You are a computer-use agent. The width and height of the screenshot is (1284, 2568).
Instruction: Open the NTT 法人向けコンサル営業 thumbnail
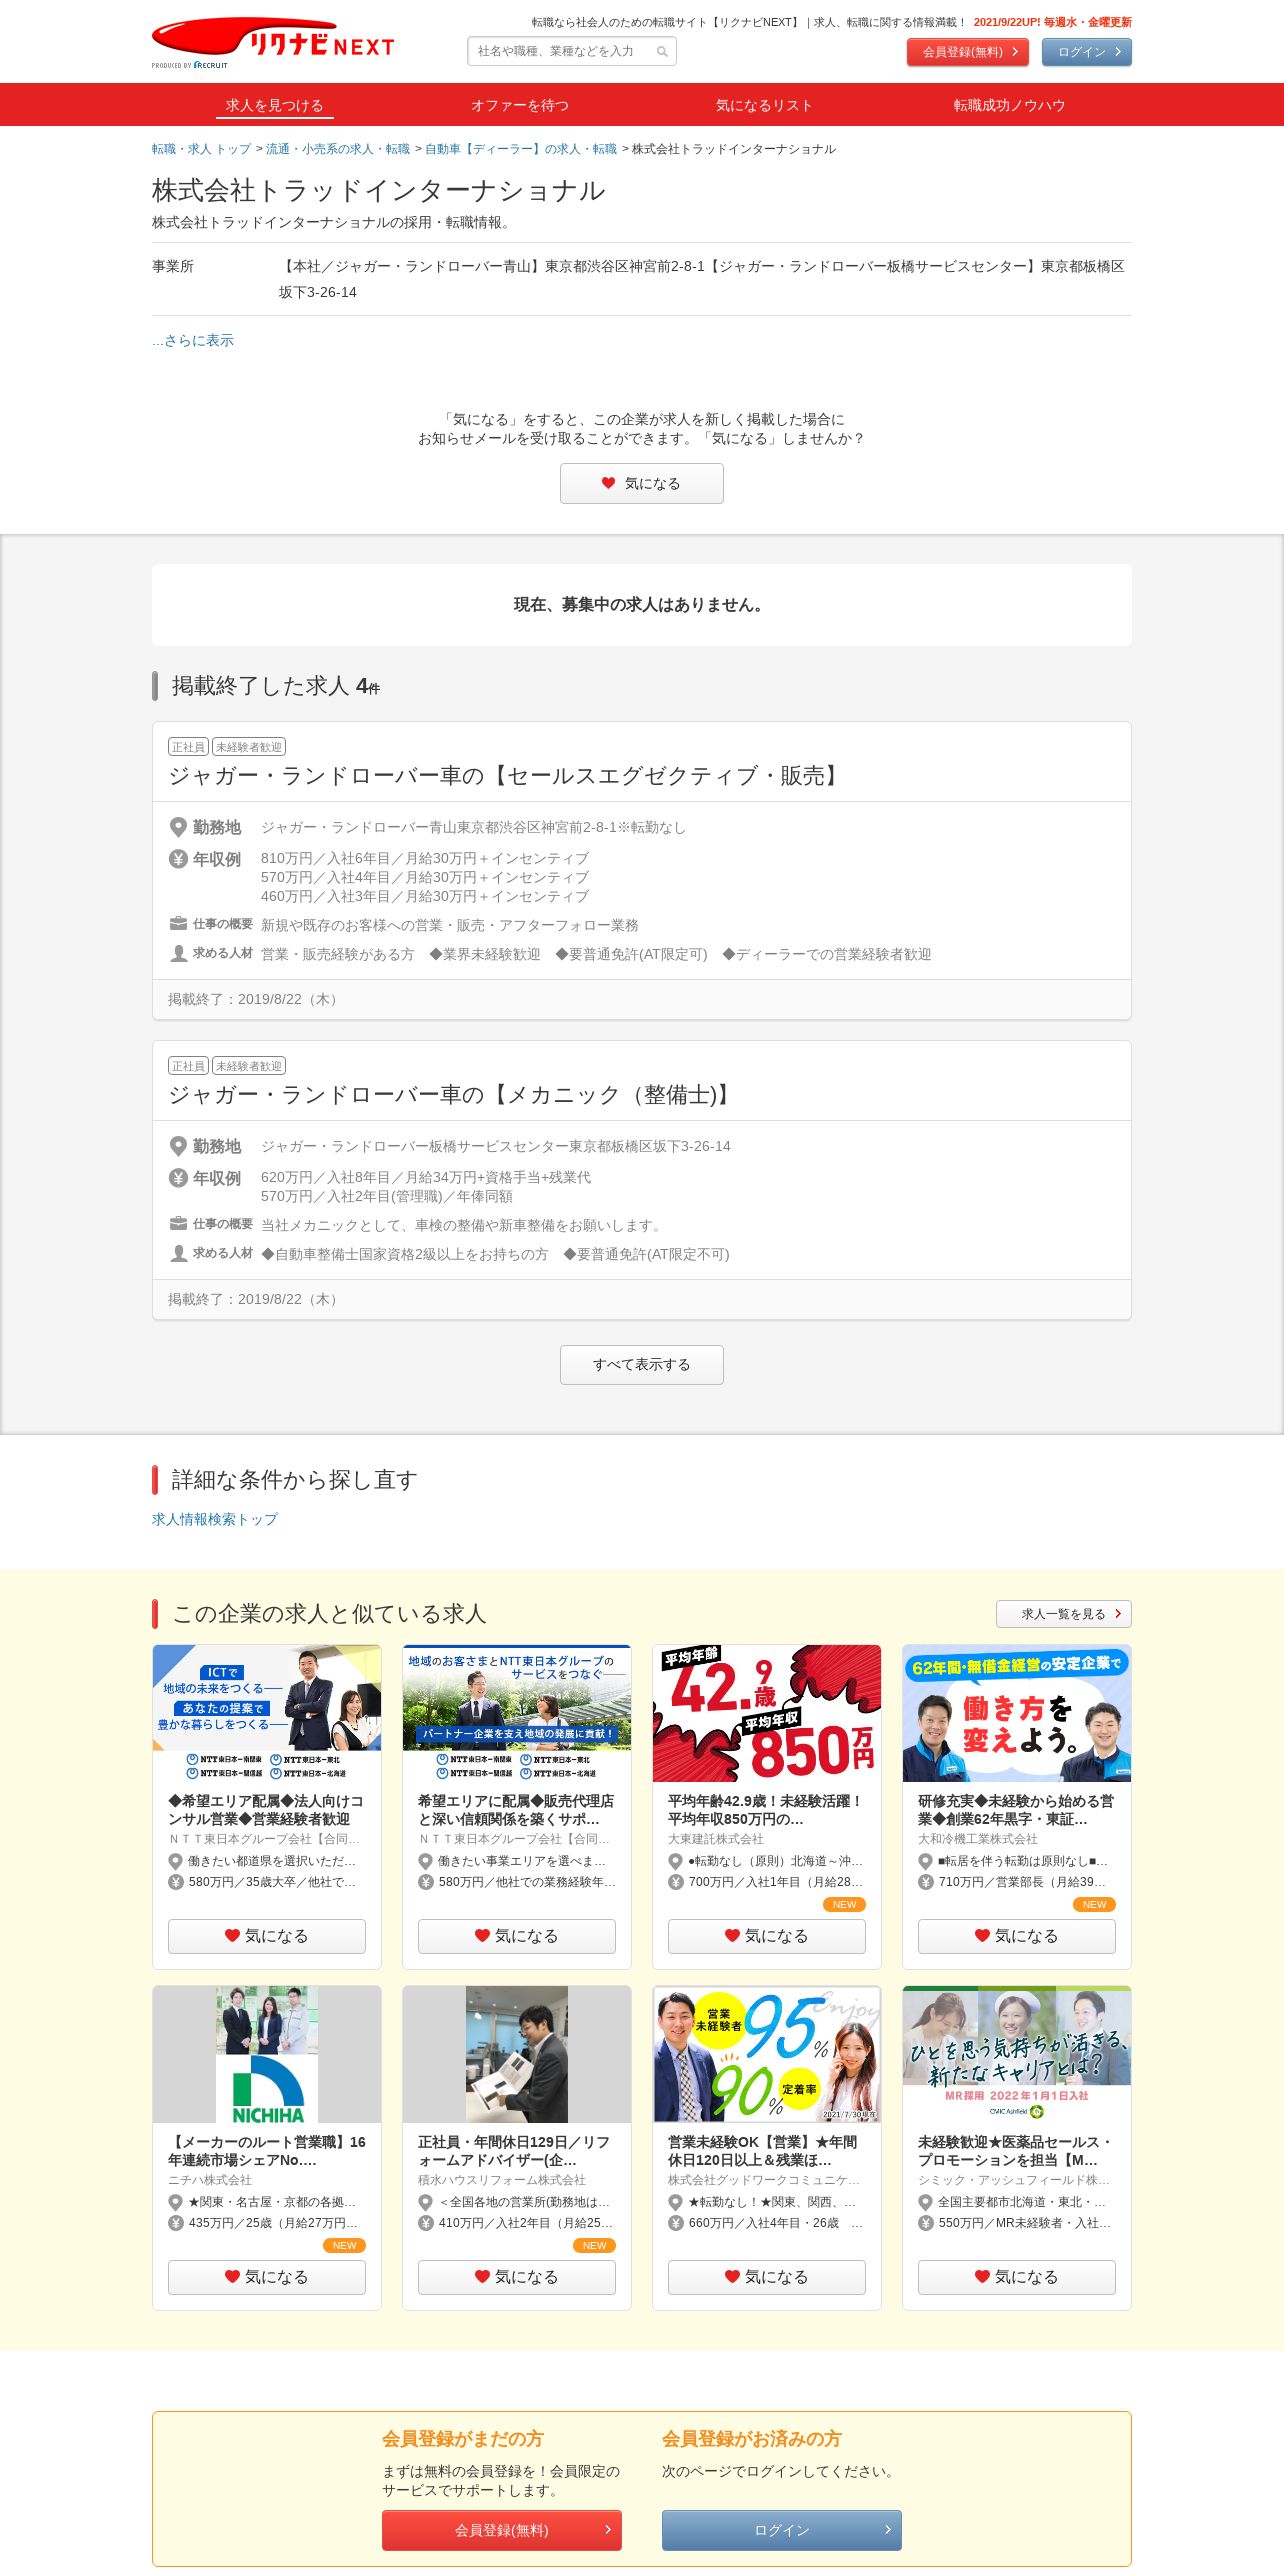coord(267,1713)
